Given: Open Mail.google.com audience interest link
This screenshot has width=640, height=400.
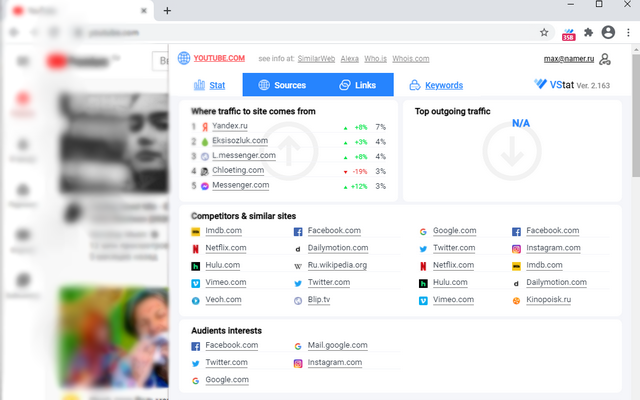Looking at the screenshot, I should point(338,345).
